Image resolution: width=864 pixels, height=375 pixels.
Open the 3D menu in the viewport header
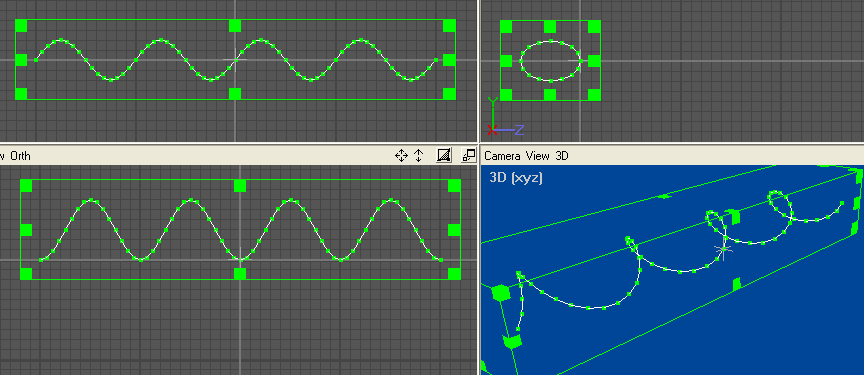561,156
